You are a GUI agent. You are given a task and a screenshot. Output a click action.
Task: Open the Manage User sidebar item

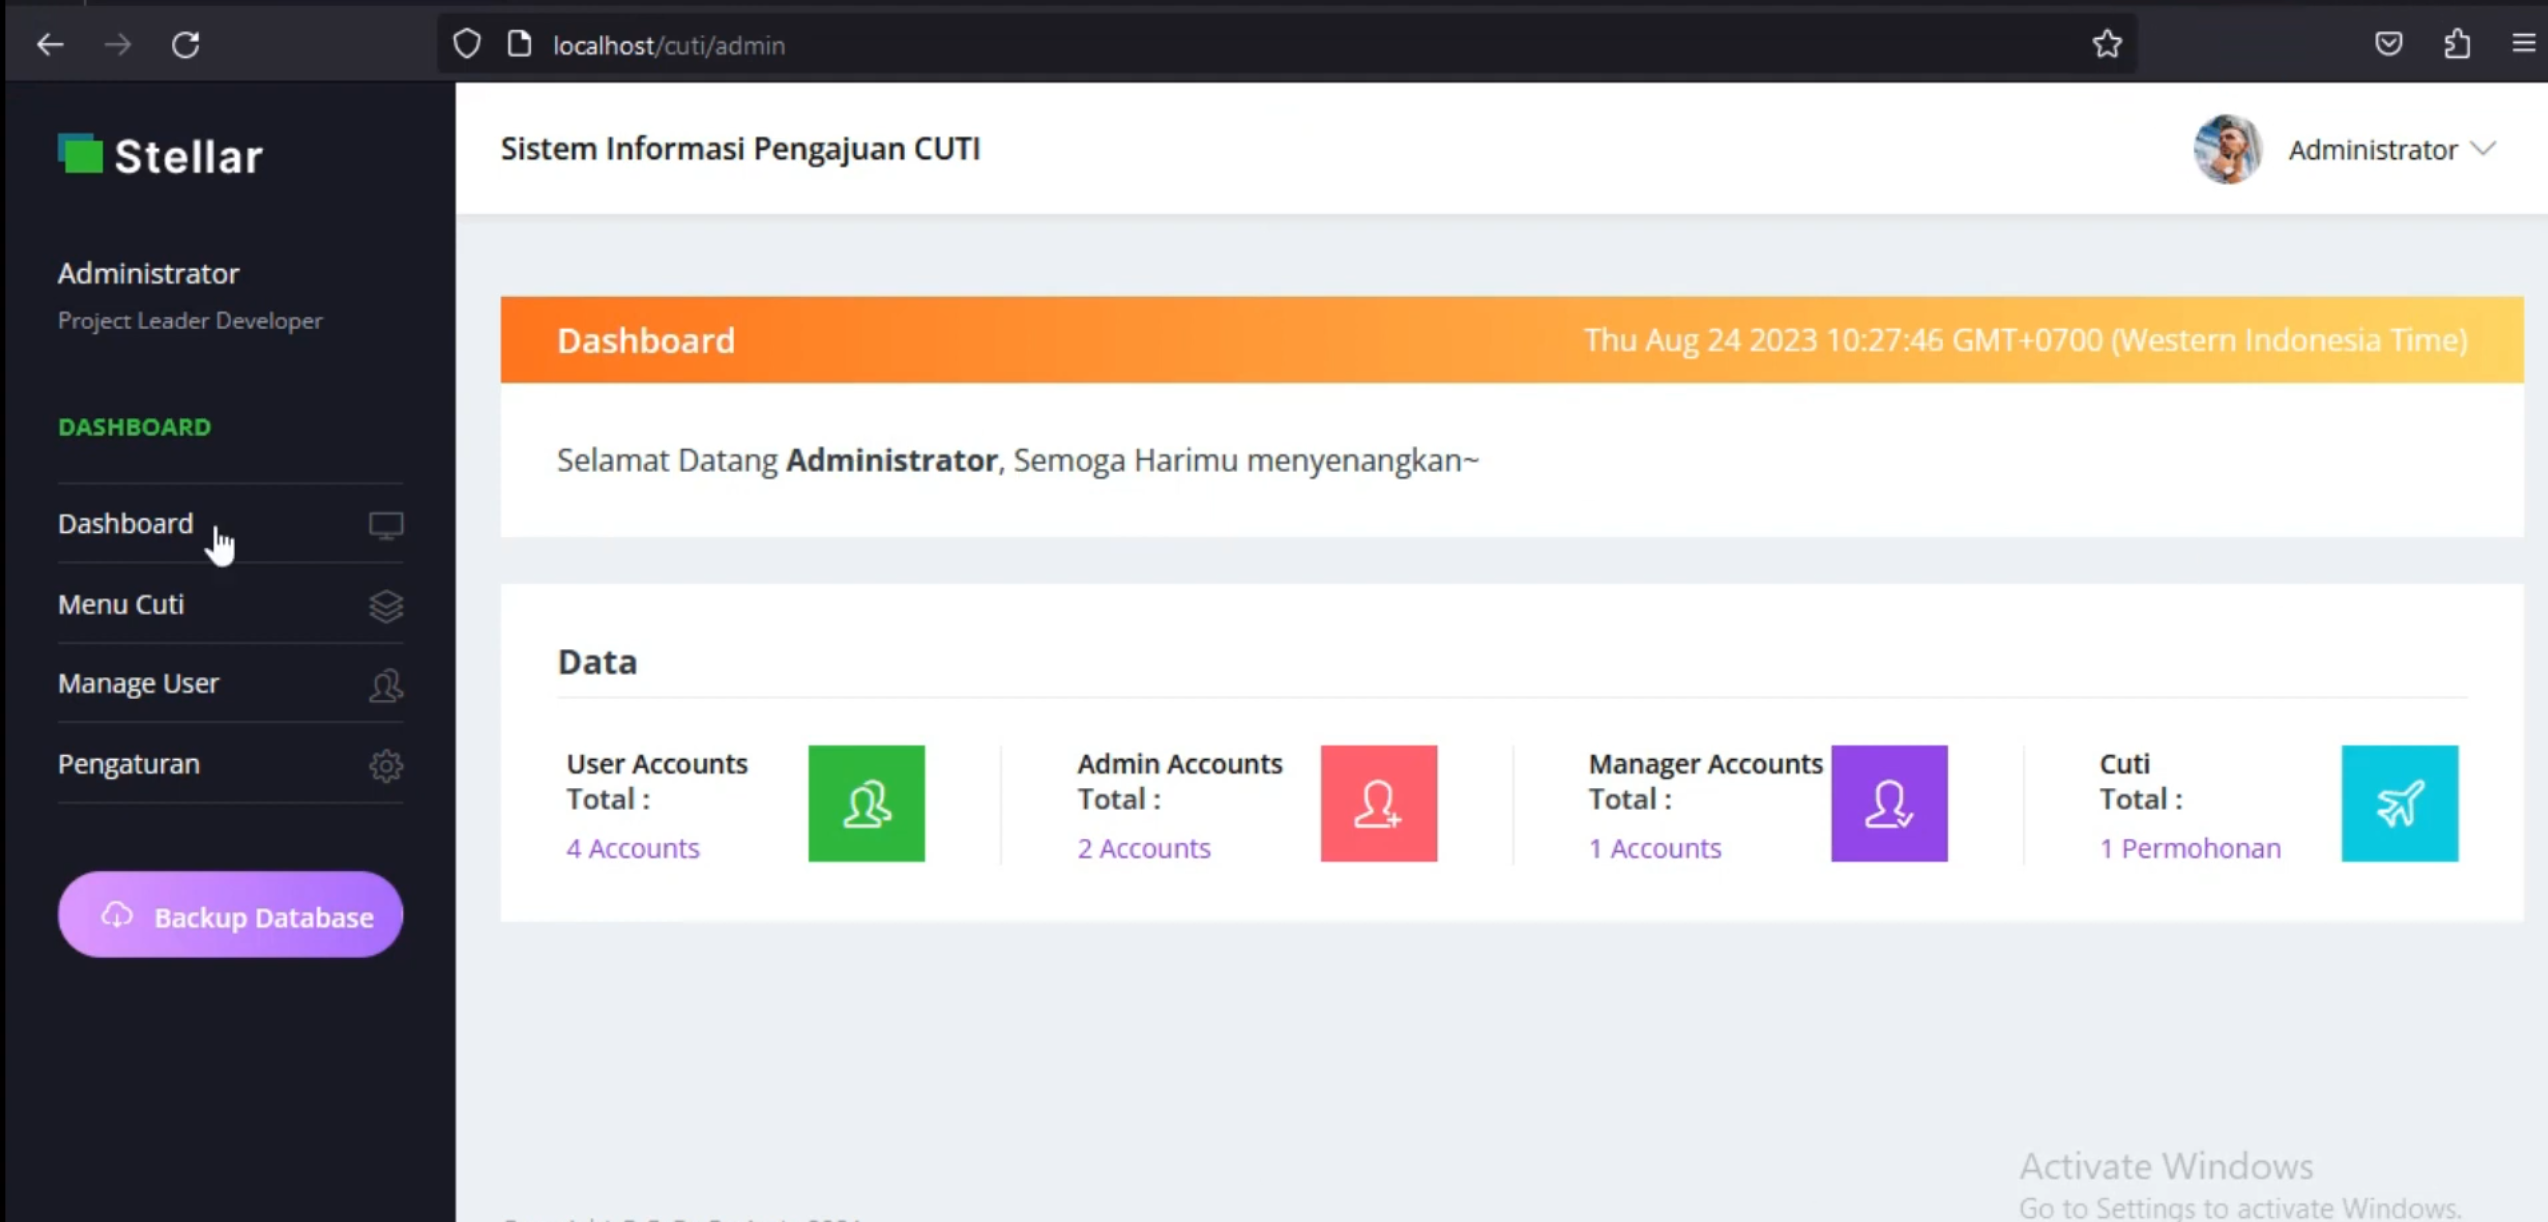[x=230, y=684]
